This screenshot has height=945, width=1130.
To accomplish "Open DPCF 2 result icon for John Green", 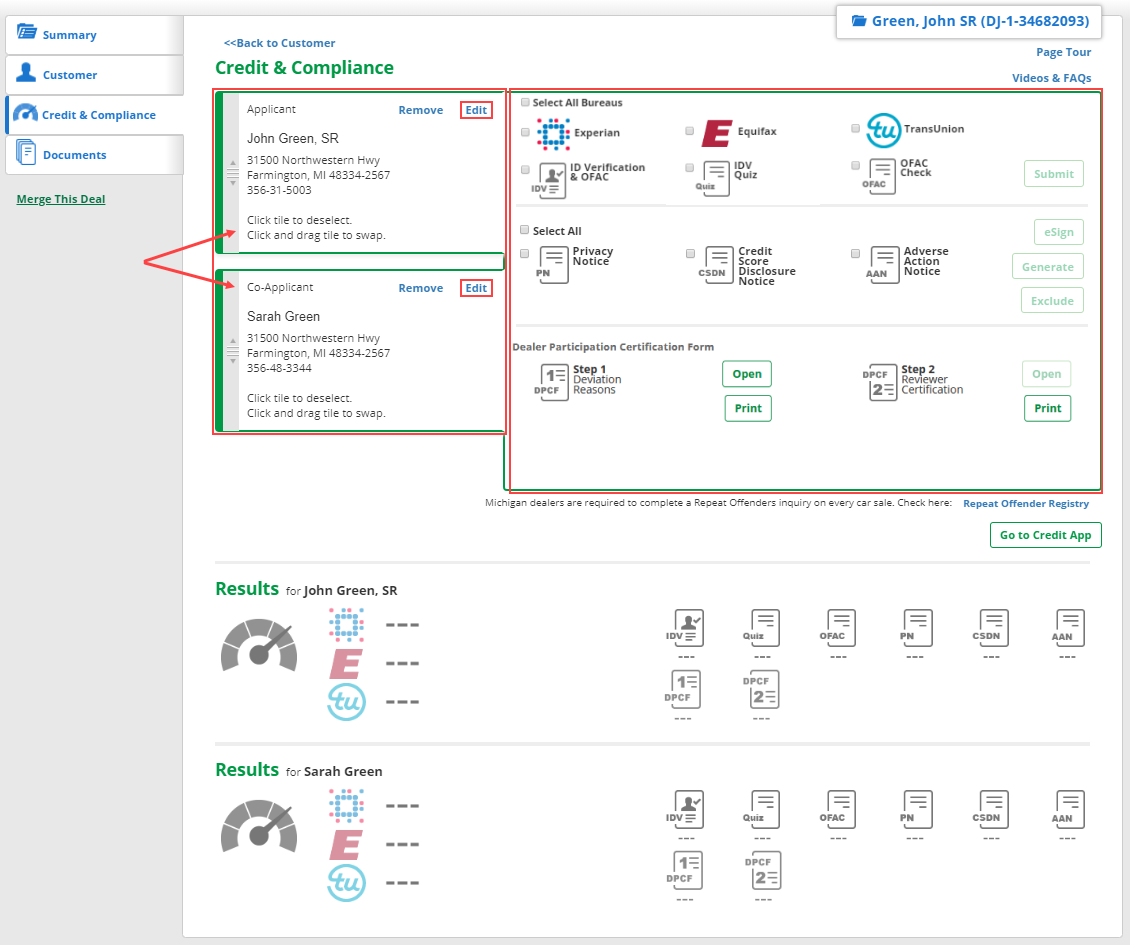I will coord(764,689).
